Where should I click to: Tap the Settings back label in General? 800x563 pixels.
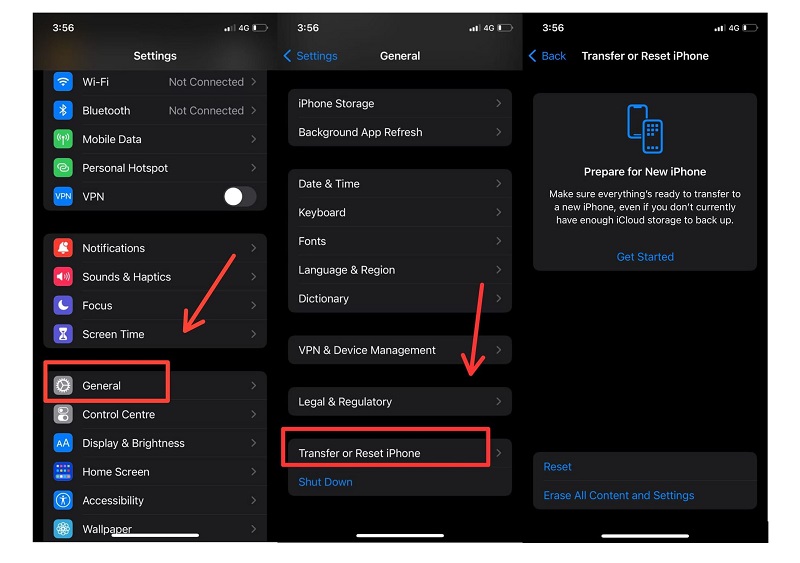point(317,56)
